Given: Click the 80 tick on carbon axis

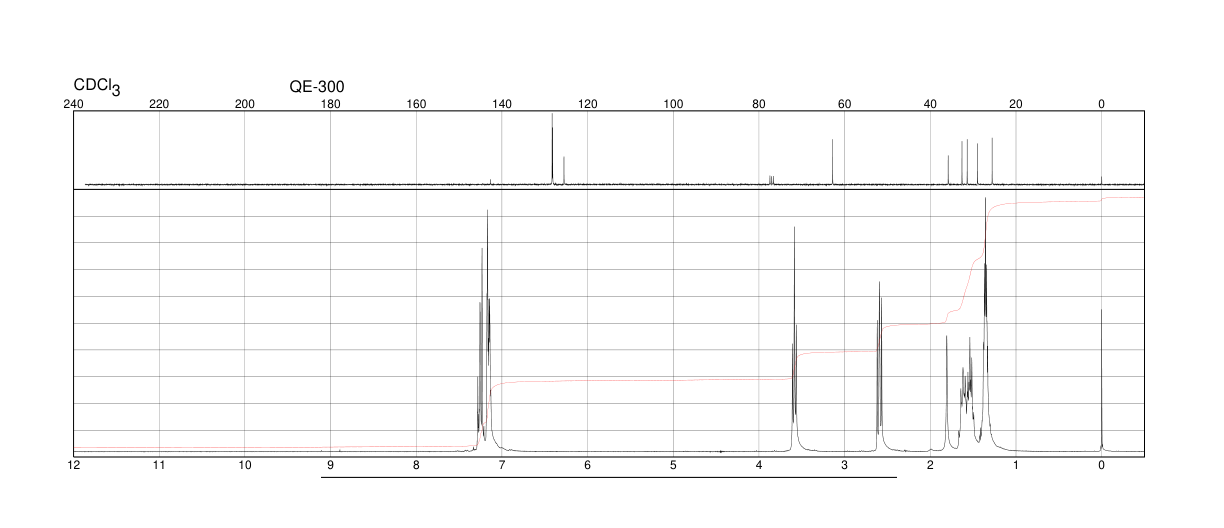Looking at the screenshot, I should tap(759, 105).
